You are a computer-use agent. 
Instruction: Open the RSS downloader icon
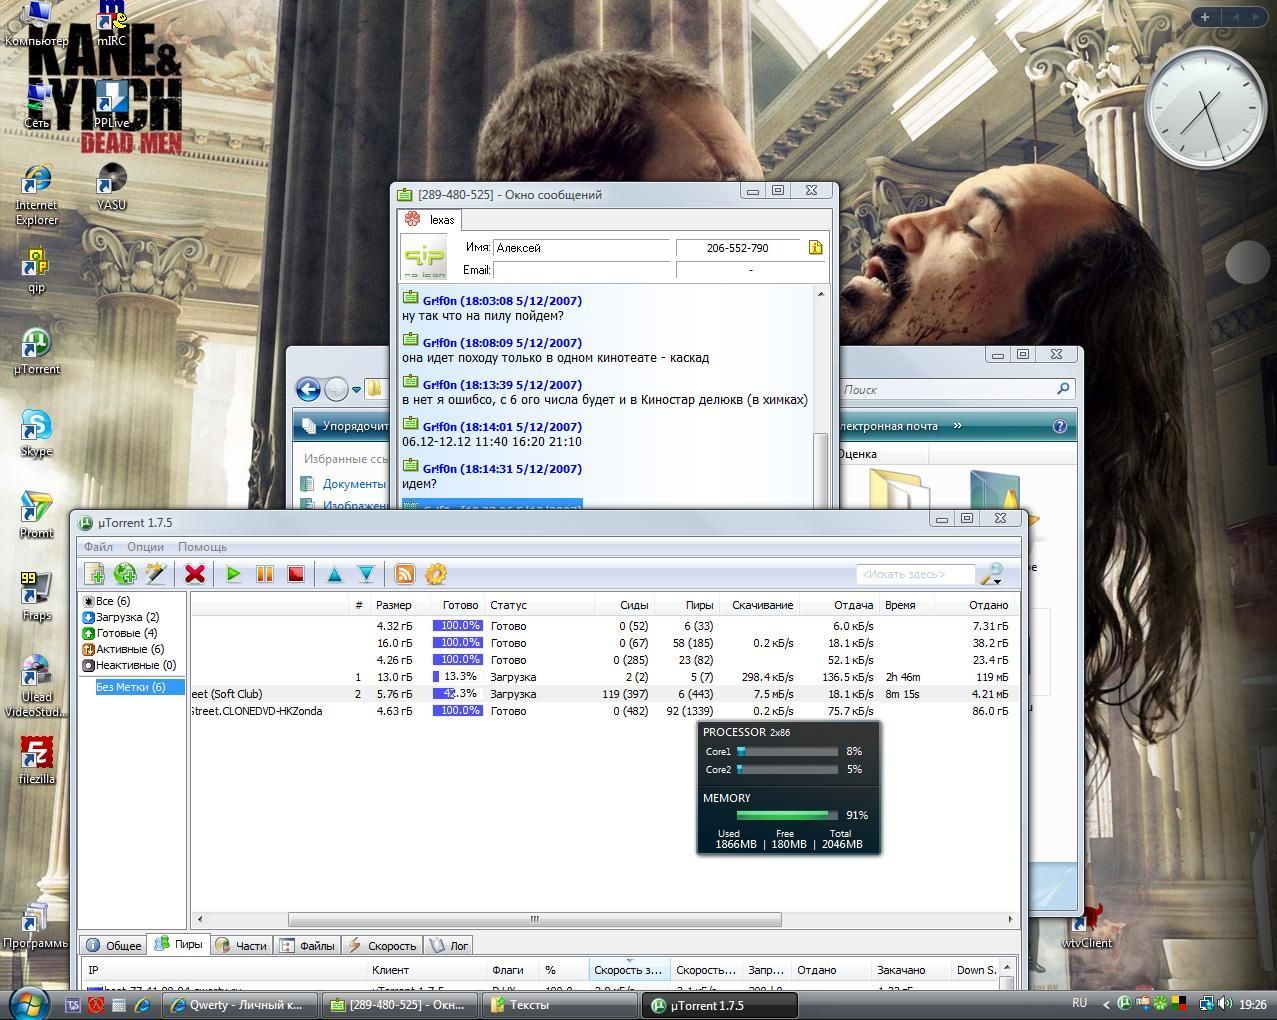pyautogui.click(x=405, y=574)
